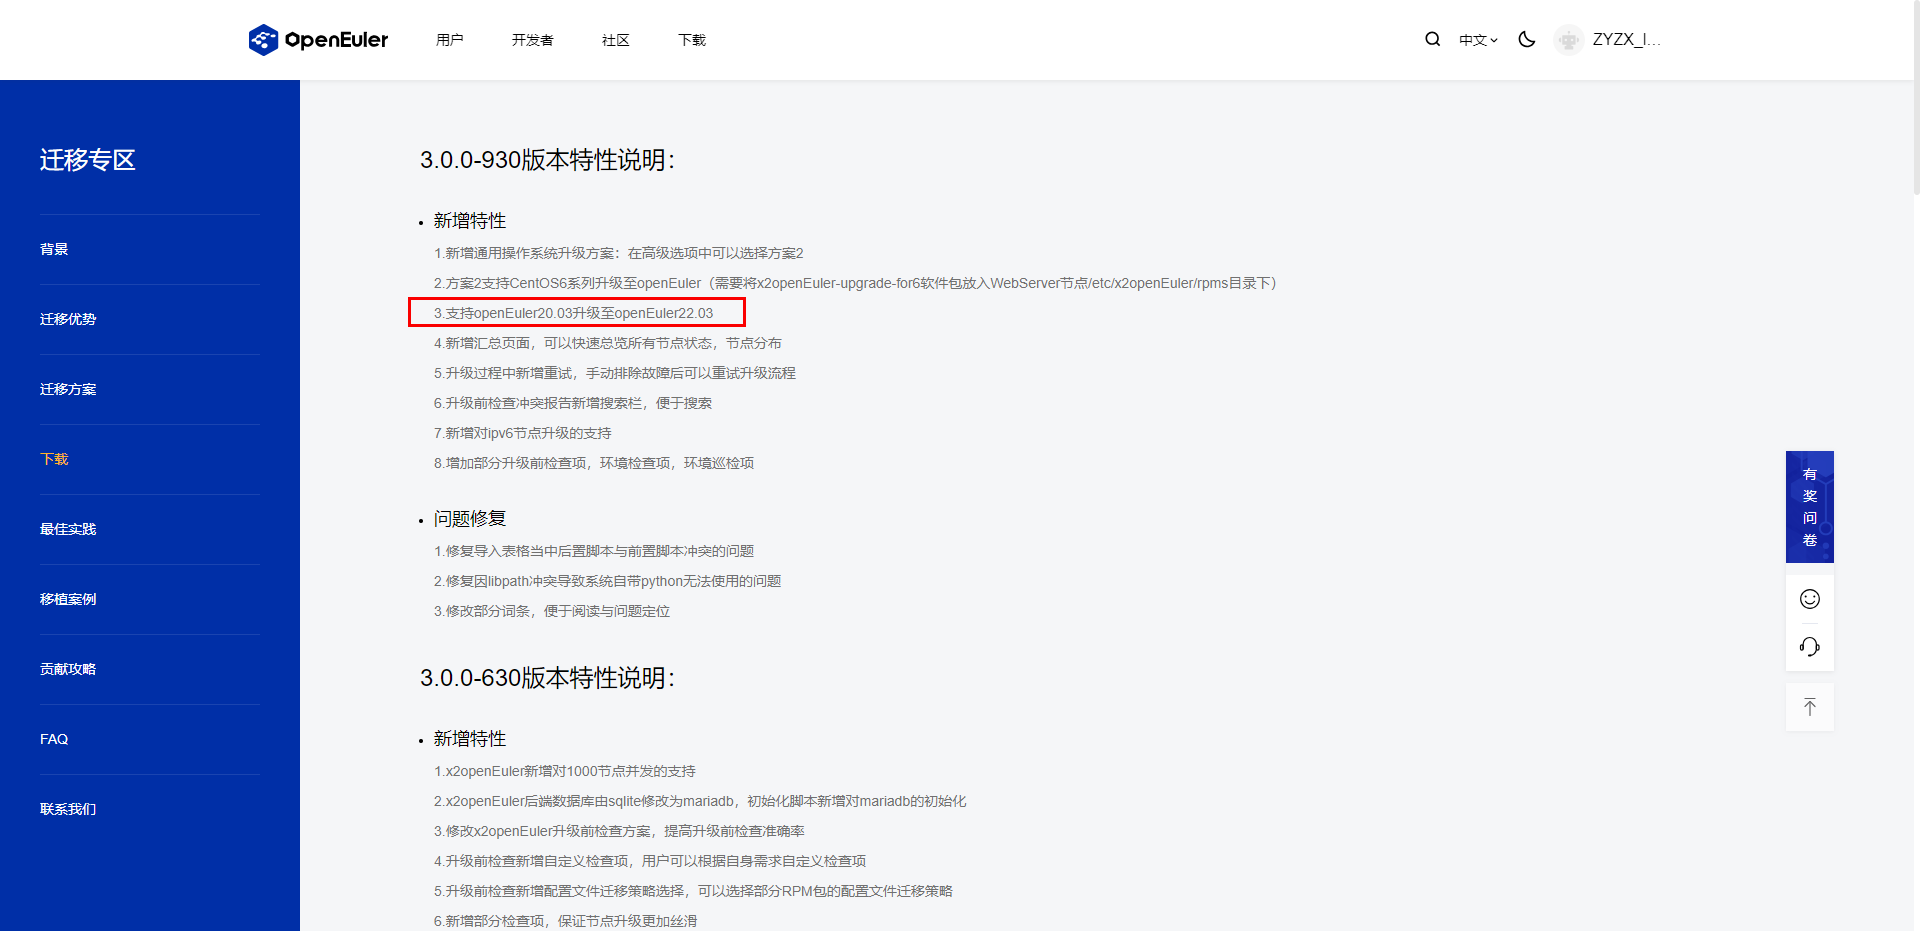Click the back-to-top arrow button
This screenshot has width=1920, height=931.
pyautogui.click(x=1809, y=707)
